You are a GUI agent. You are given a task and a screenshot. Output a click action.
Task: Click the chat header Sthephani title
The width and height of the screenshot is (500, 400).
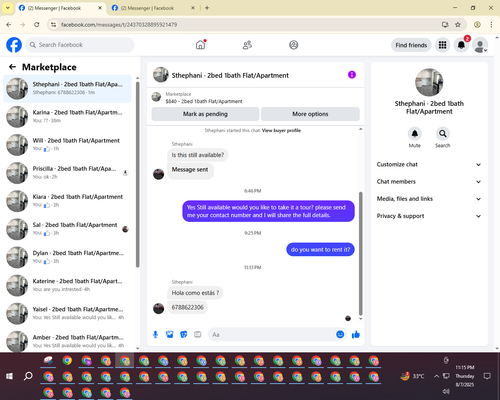[230, 75]
